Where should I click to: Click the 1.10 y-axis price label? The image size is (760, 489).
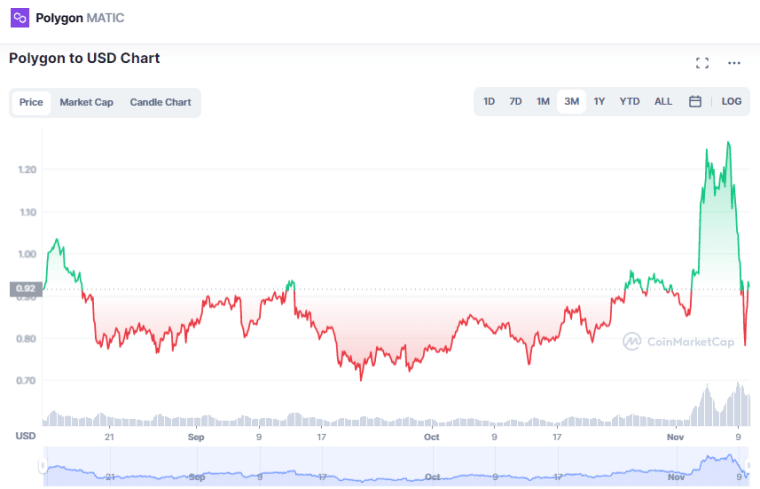point(28,212)
